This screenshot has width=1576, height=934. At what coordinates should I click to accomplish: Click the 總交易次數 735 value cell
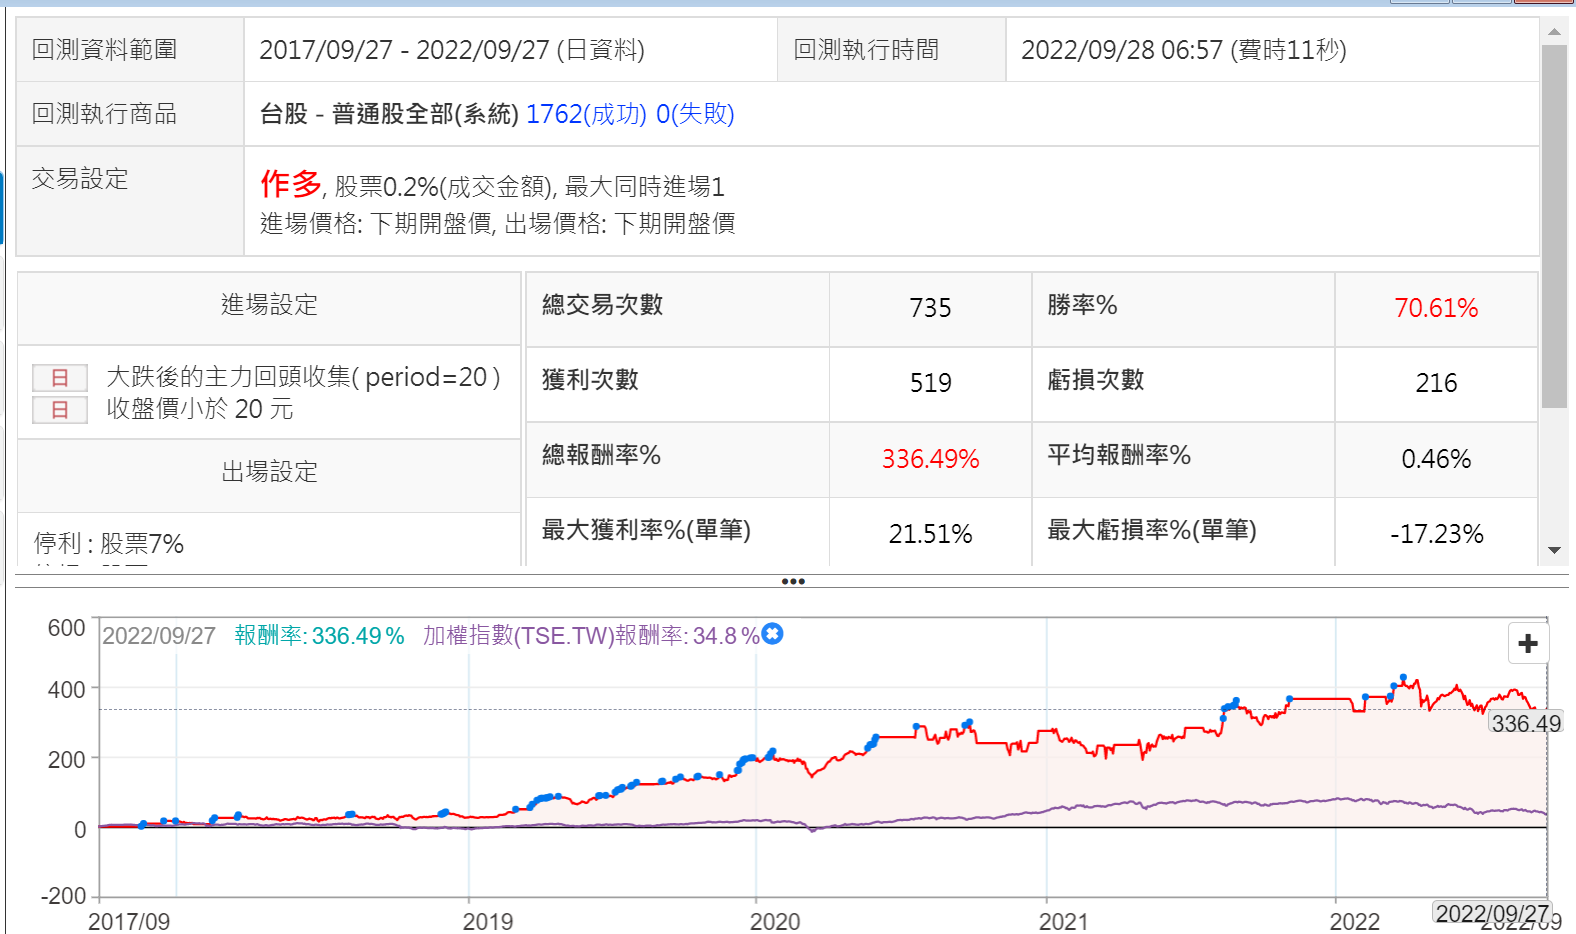pyautogui.click(x=929, y=308)
